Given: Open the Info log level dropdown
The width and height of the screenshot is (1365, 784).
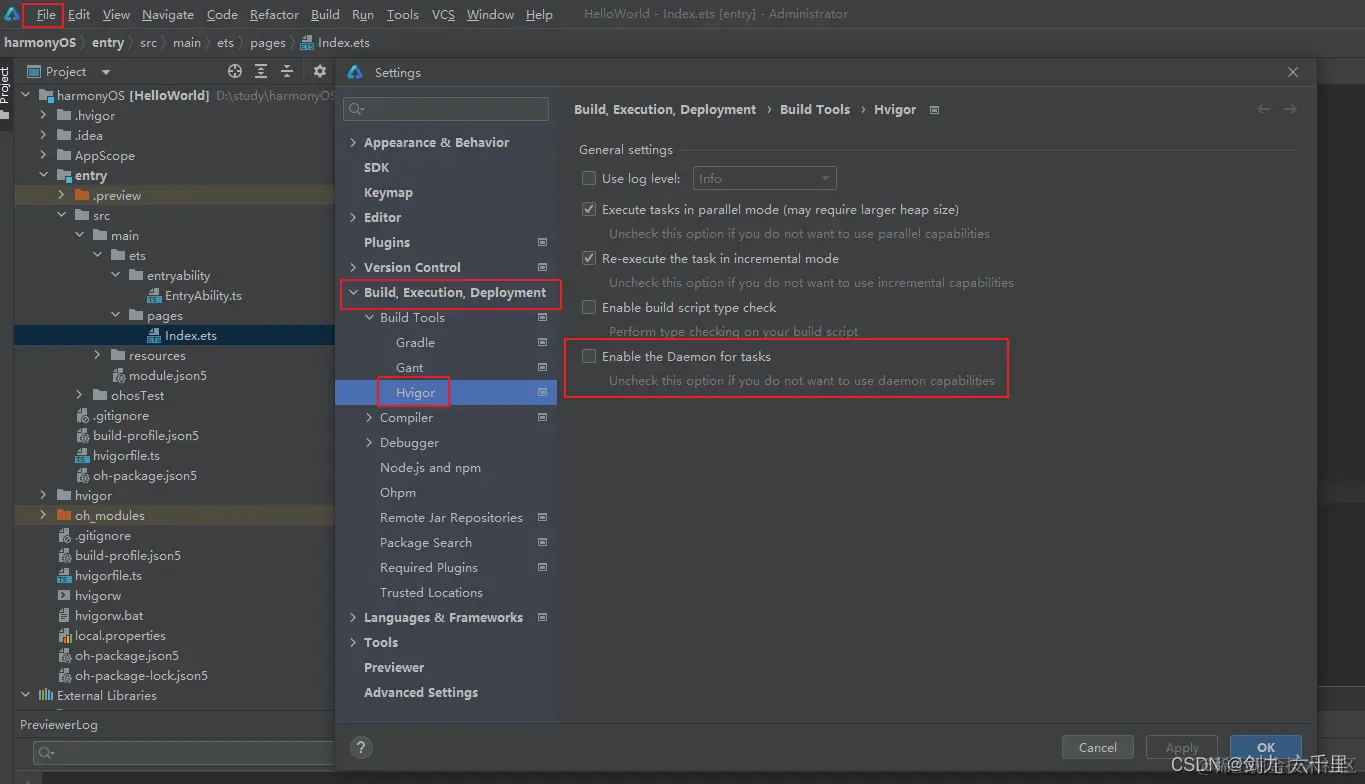Looking at the screenshot, I should 764,178.
